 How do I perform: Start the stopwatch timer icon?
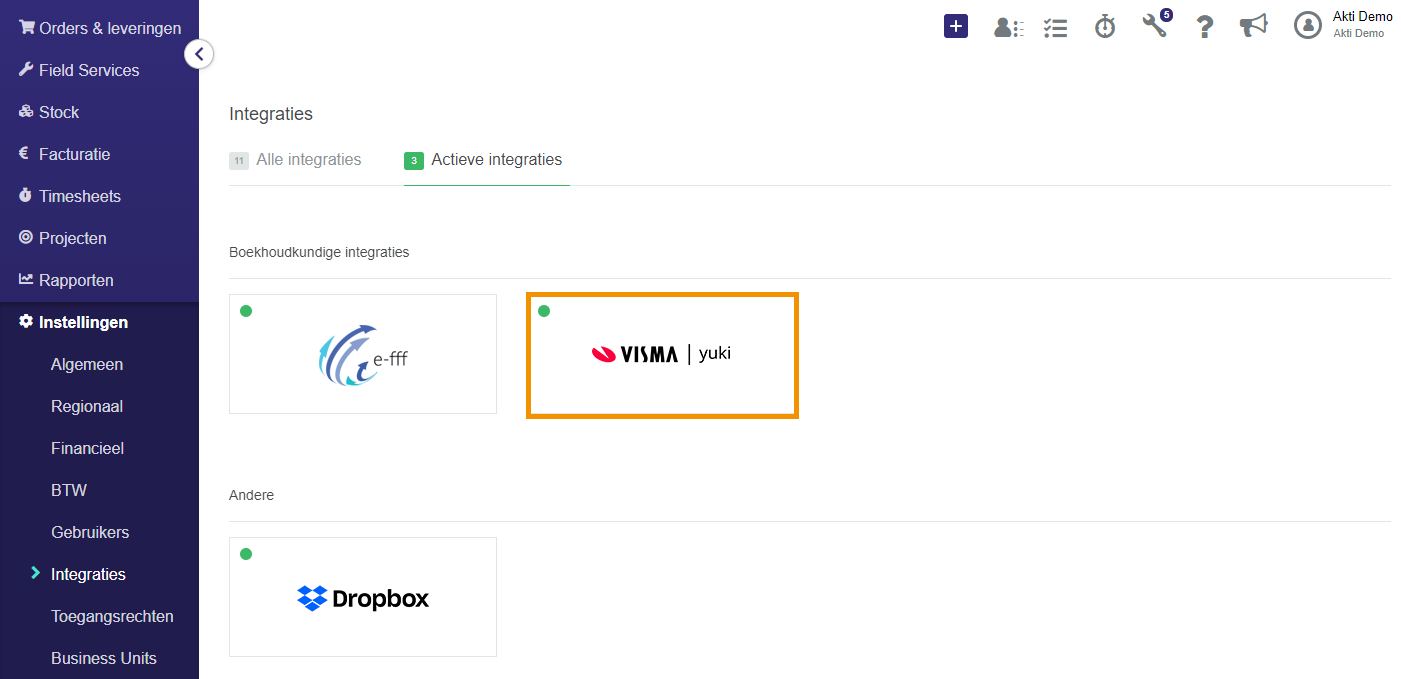point(1105,27)
